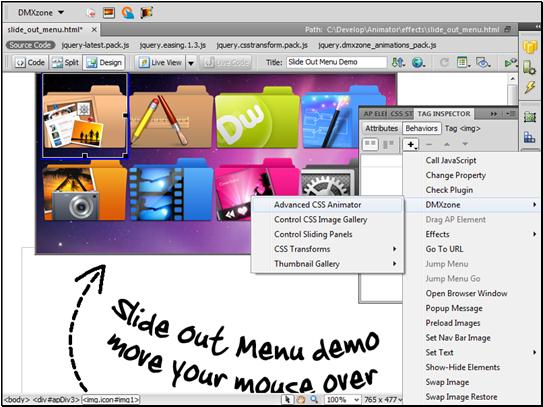
Task: Show set events view icon
Action: 370,144
